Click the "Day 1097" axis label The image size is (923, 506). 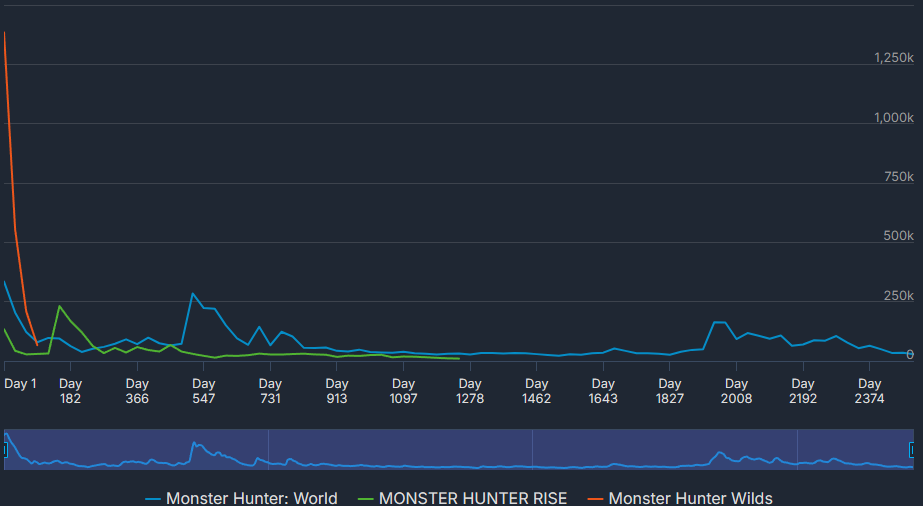403,391
